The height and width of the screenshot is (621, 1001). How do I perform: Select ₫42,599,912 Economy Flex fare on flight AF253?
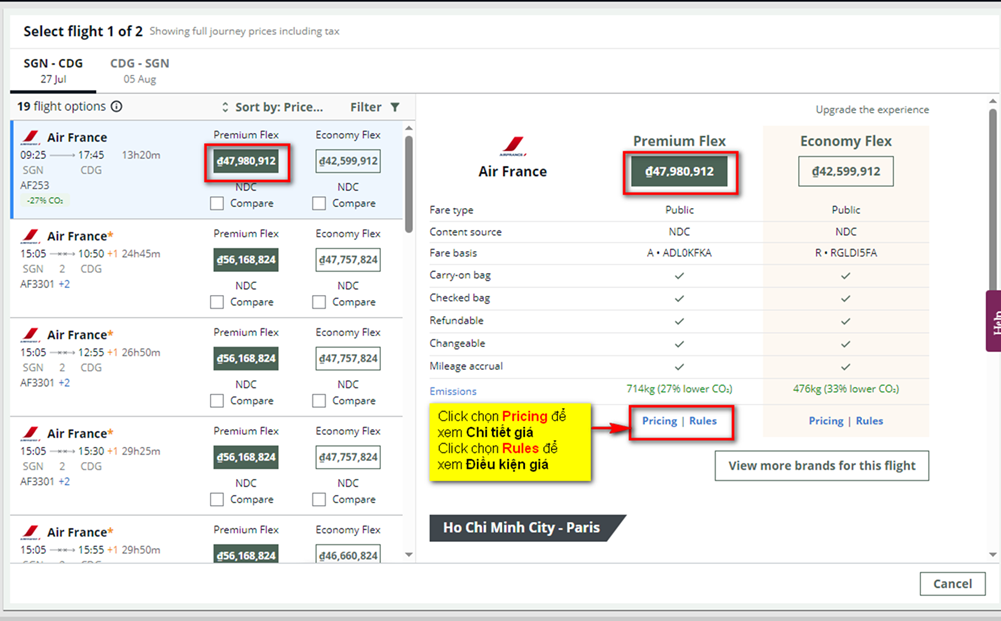348,161
